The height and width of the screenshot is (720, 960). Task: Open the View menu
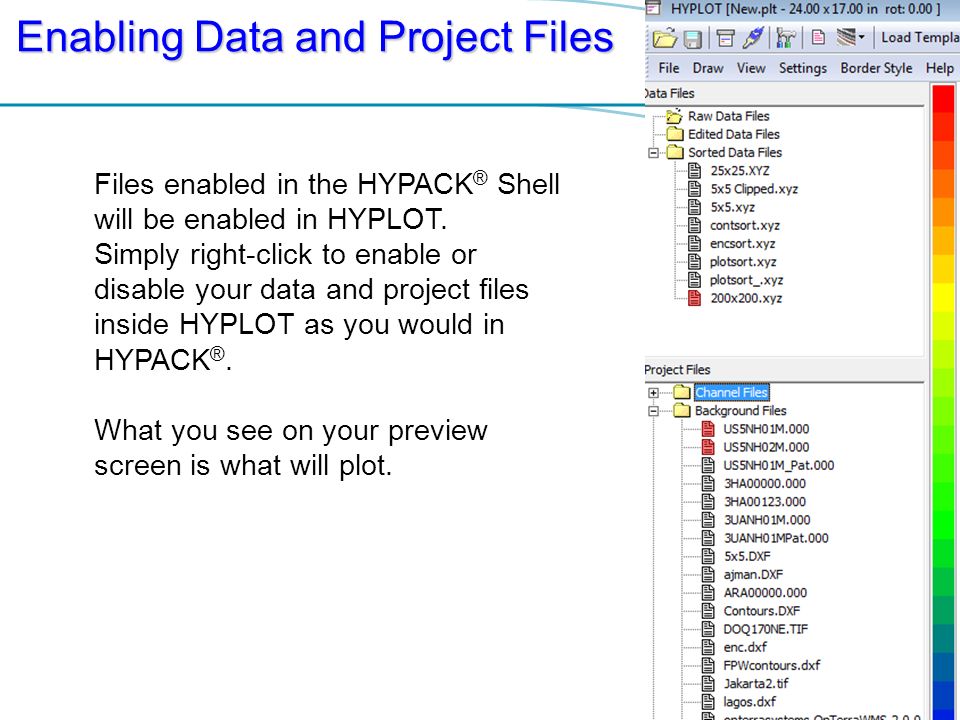751,68
